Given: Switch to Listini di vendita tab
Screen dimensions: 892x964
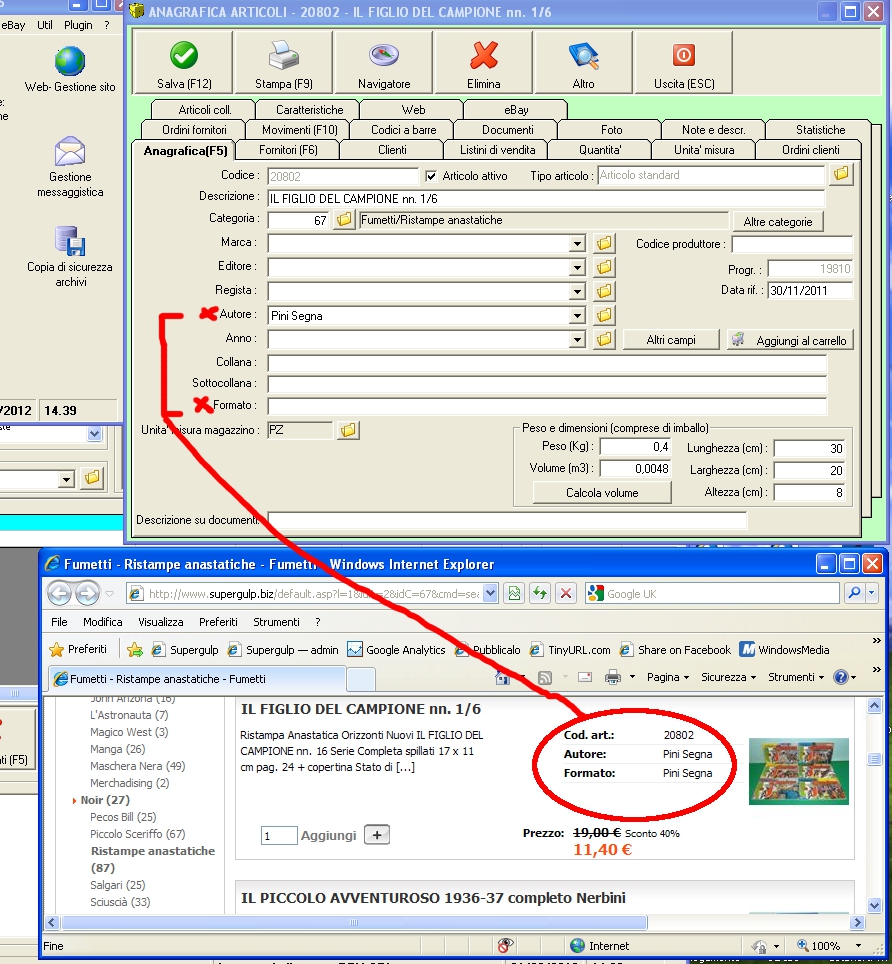Looking at the screenshot, I should (x=497, y=150).
